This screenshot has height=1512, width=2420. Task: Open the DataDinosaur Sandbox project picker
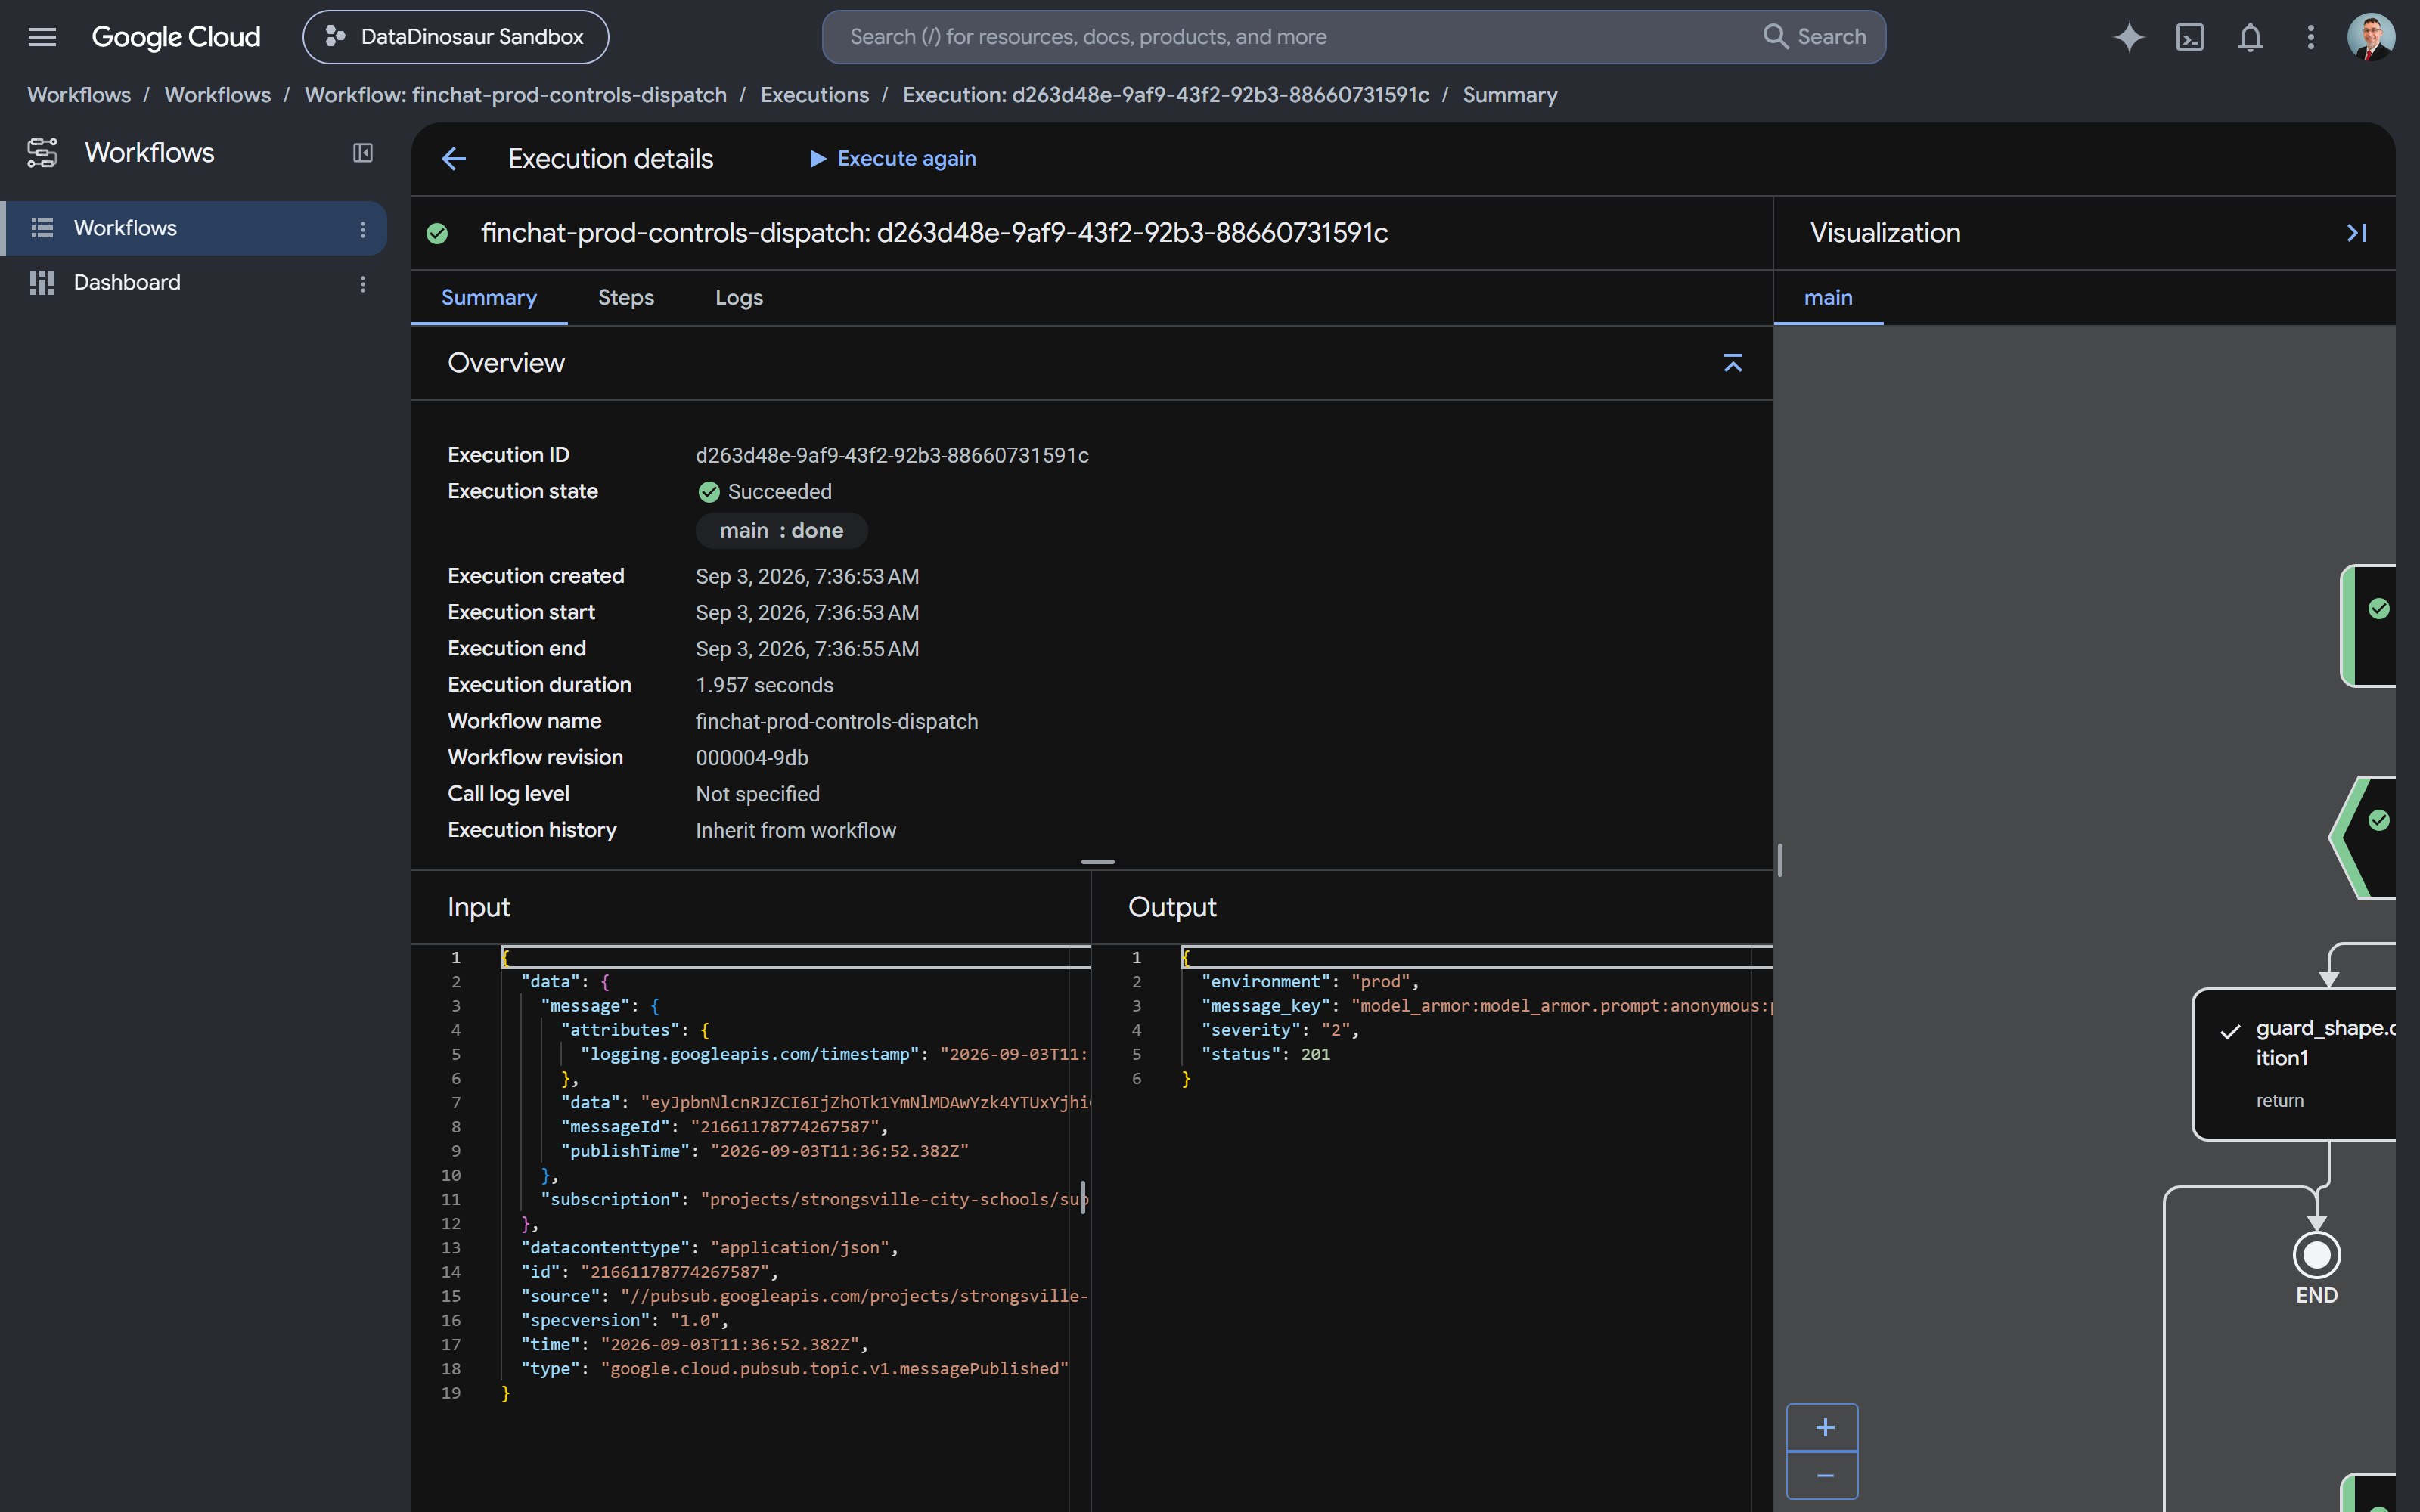(456, 37)
